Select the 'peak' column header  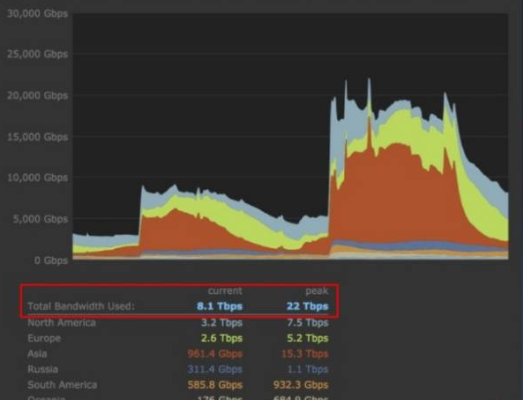(317, 291)
